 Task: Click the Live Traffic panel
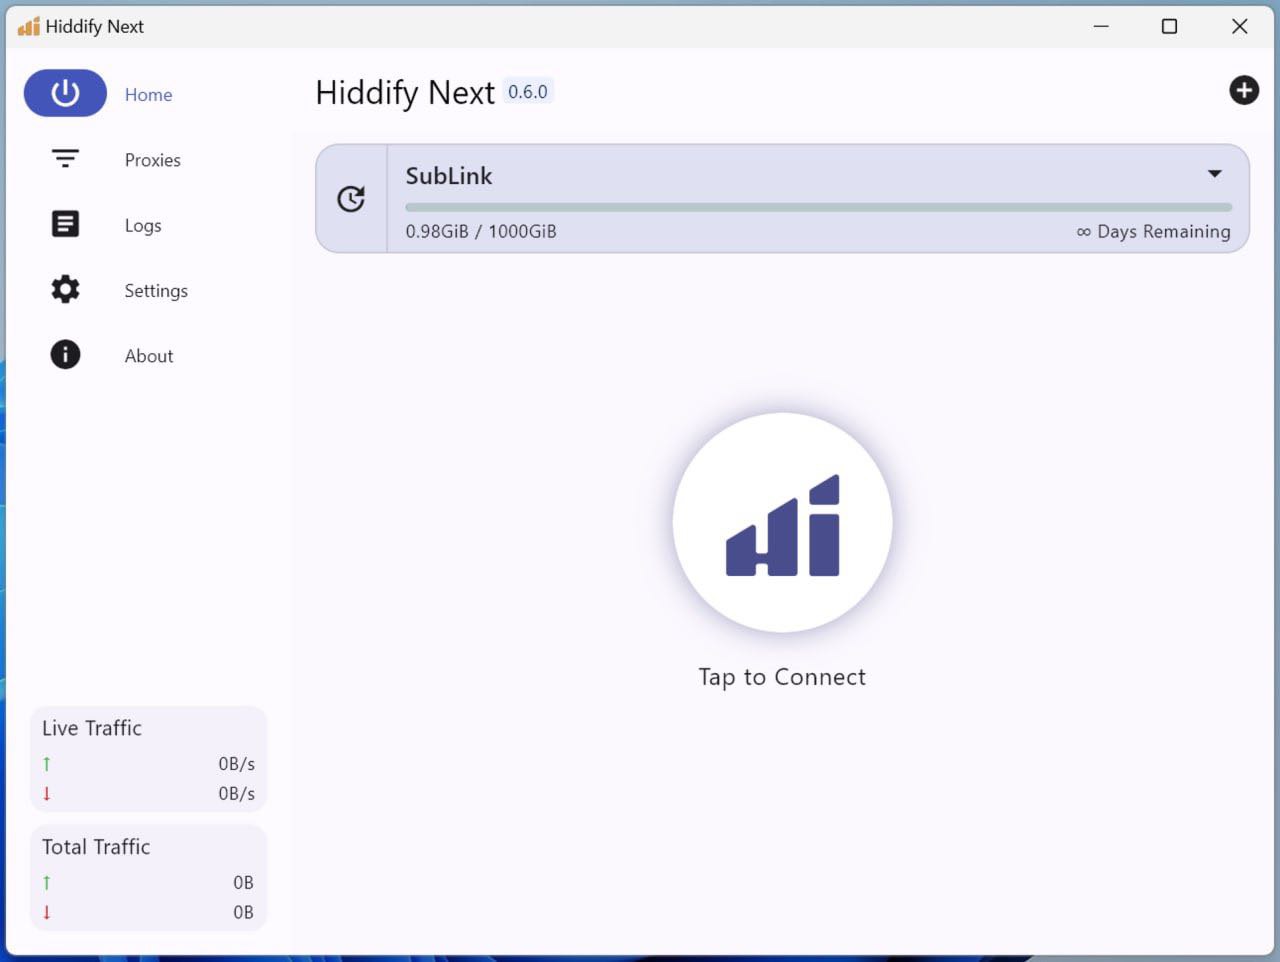point(148,759)
